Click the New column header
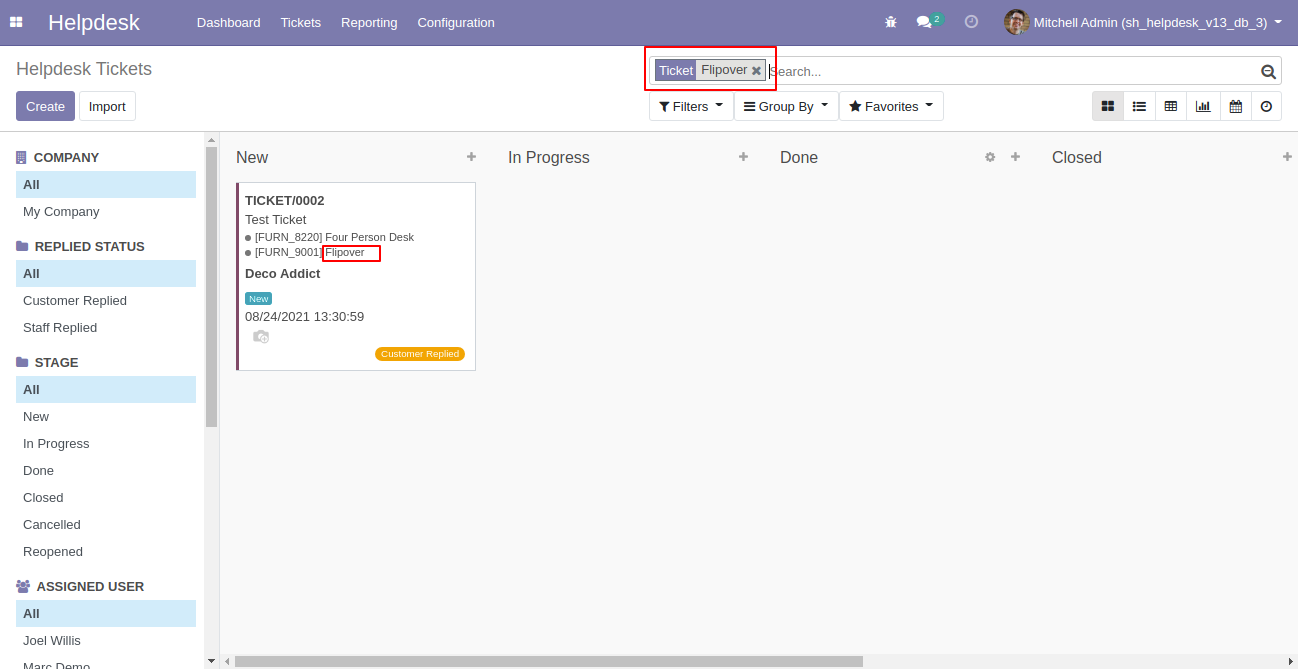This screenshot has height=669, width=1298. click(x=252, y=157)
